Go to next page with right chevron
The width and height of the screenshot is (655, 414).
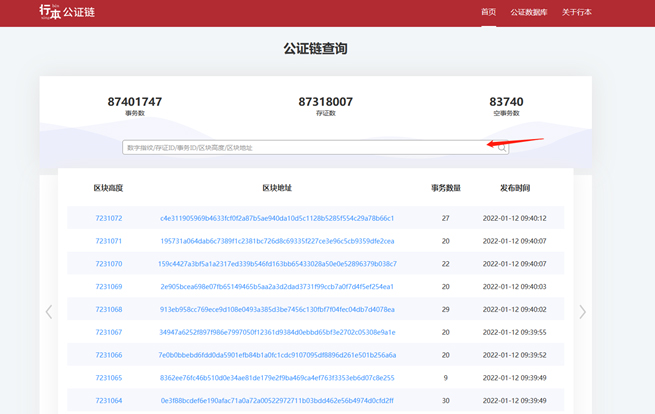click(x=582, y=312)
